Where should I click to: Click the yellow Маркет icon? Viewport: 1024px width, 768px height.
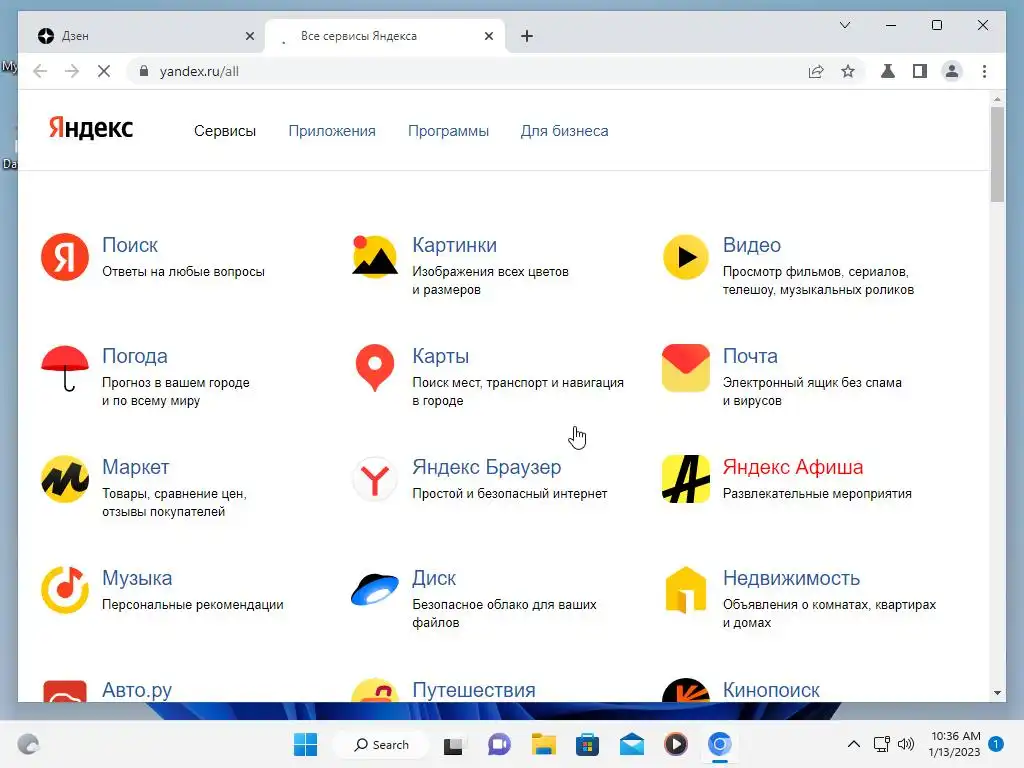point(65,479)
